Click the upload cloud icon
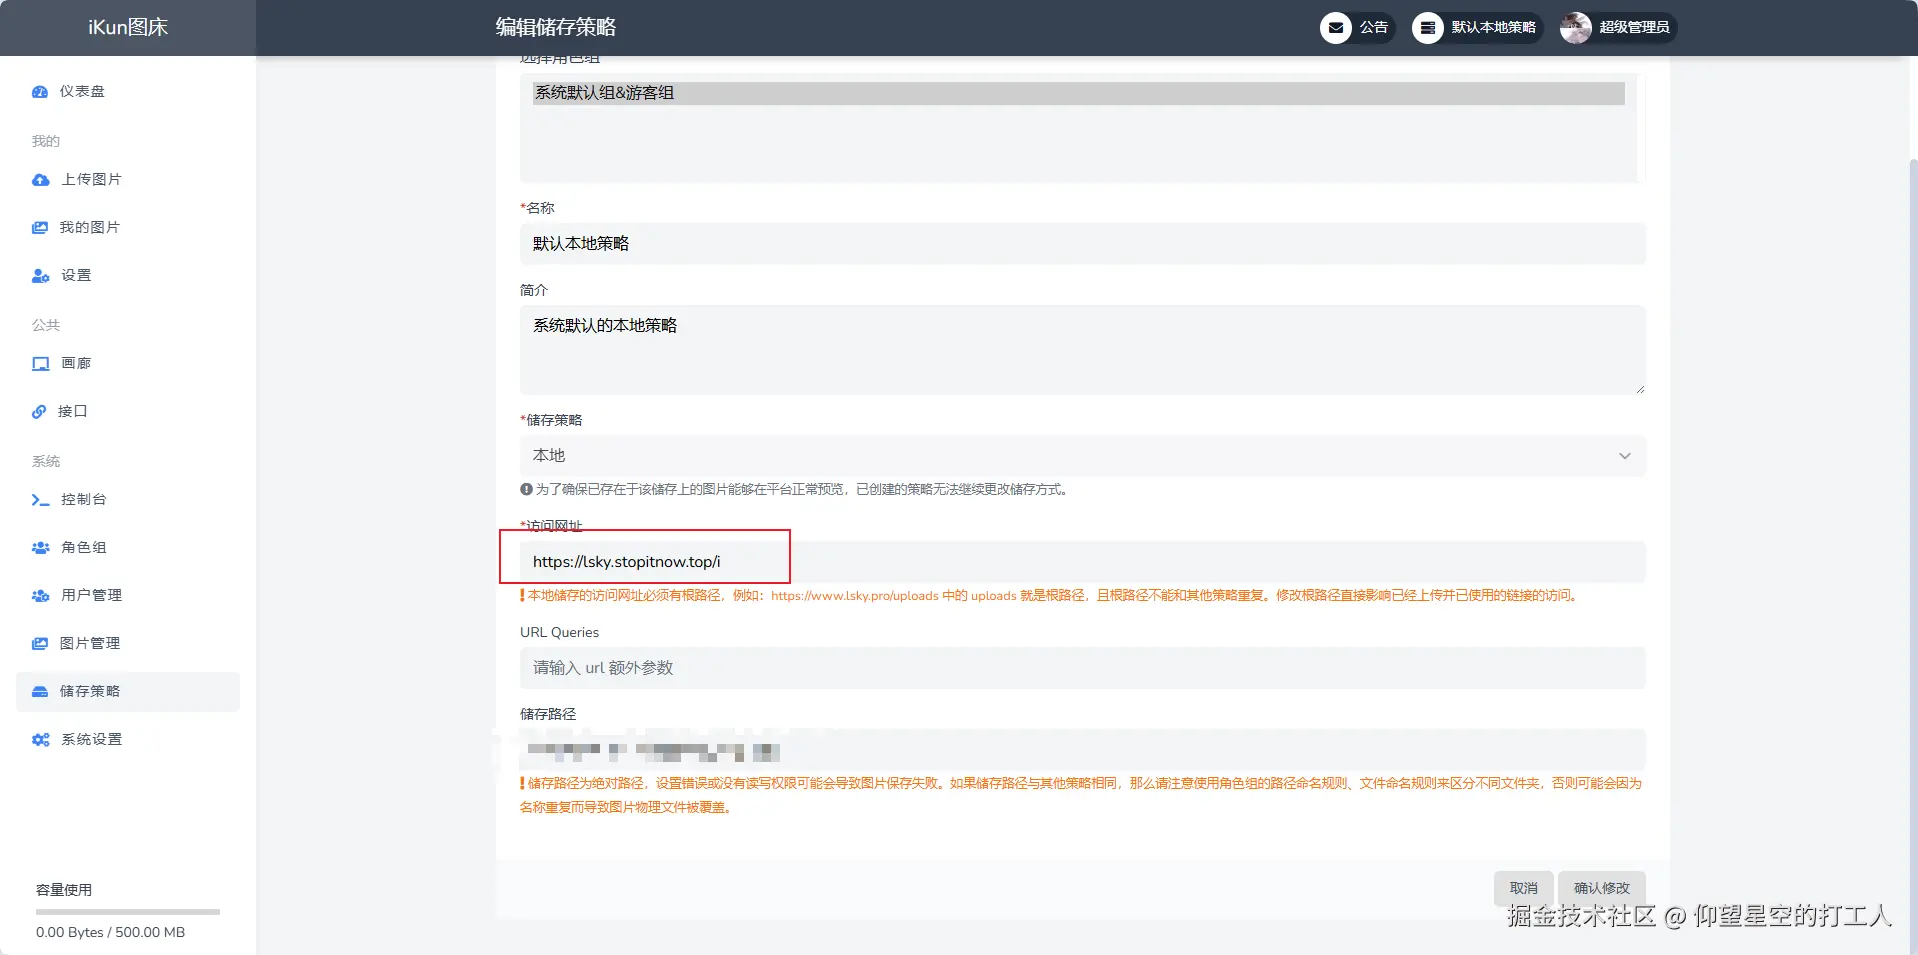The width and height of the screenshot is (1918, 955). point(40,180)
